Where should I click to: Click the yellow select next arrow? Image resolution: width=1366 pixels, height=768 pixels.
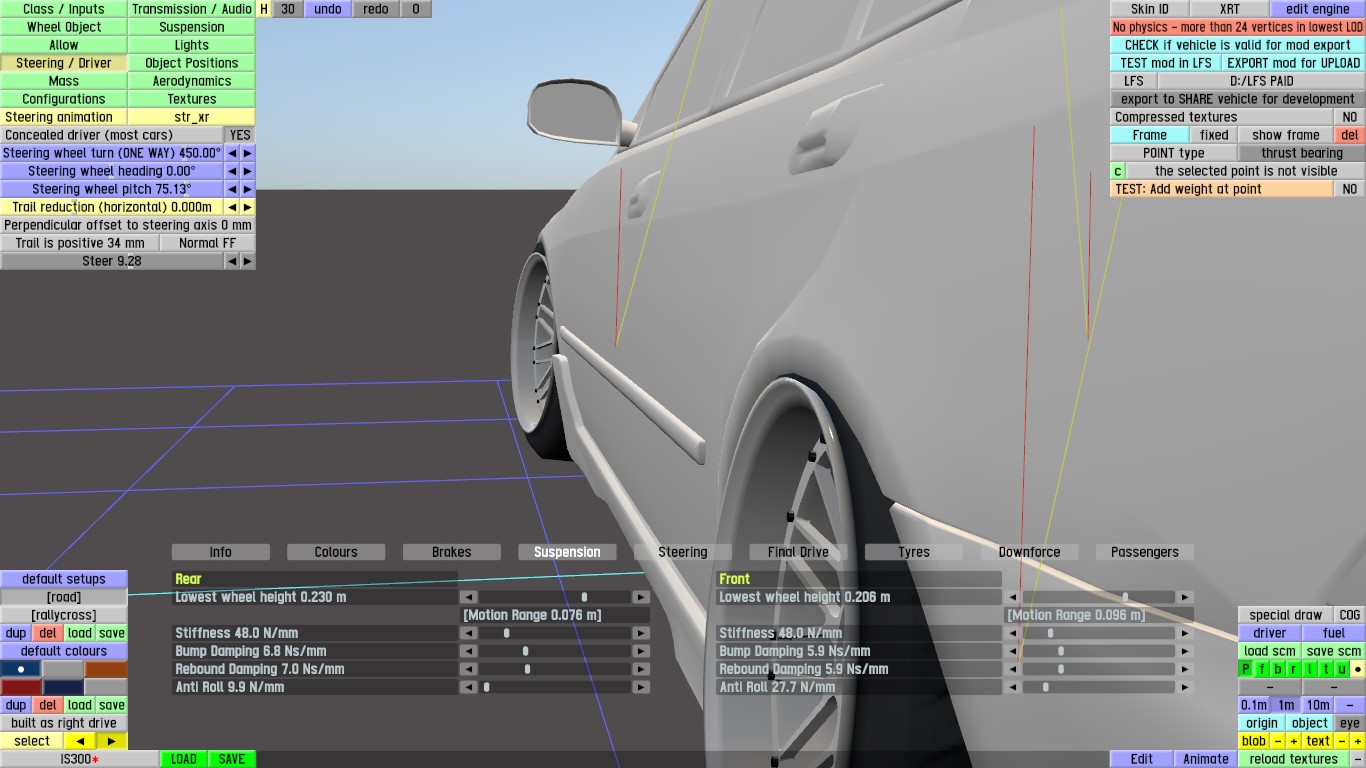[x=112, y=741]
